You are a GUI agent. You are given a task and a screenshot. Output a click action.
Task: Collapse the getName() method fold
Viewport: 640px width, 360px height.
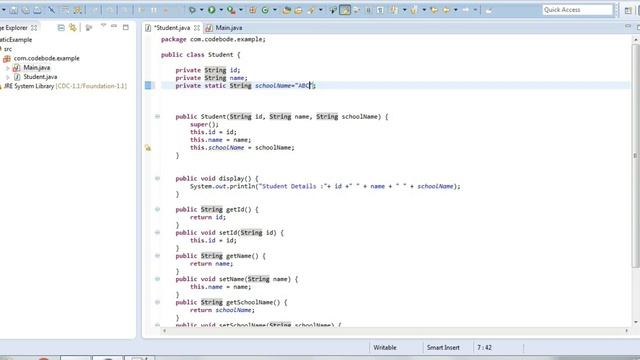(158, 256)
